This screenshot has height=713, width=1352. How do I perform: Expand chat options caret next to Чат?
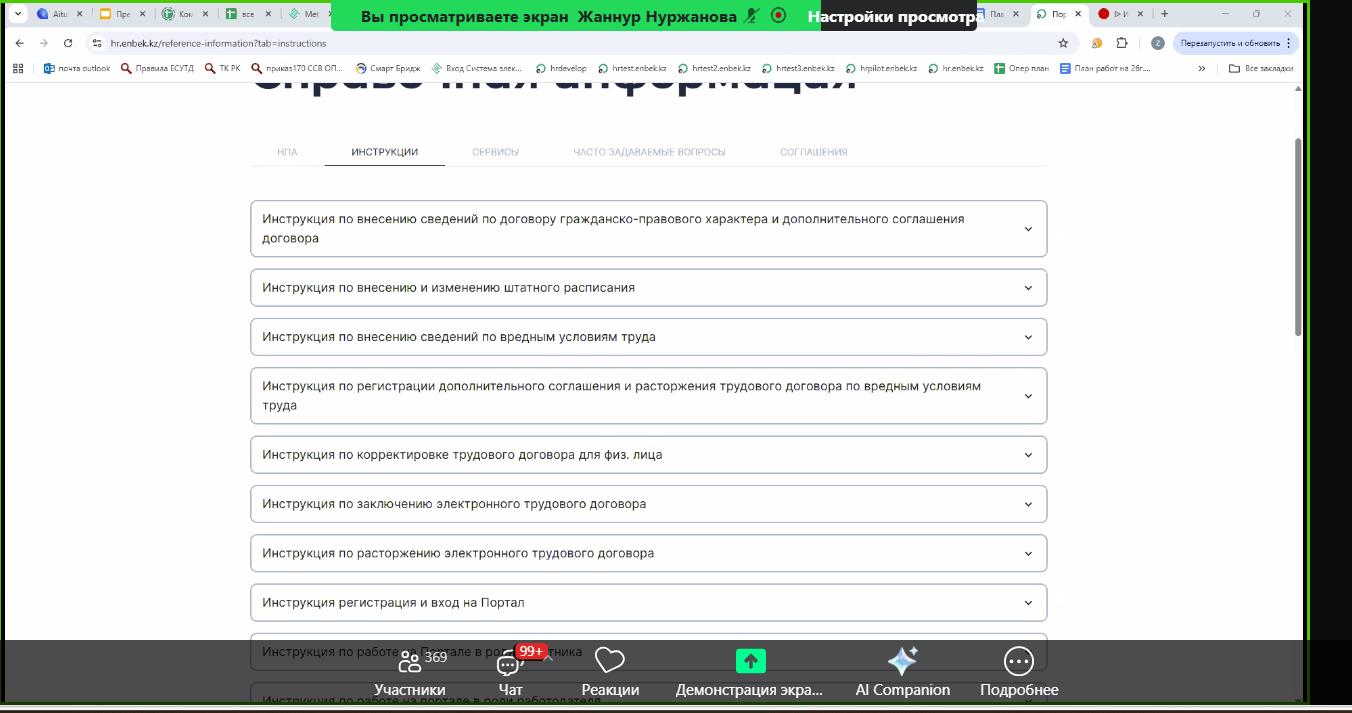click(x=548, y=658)
